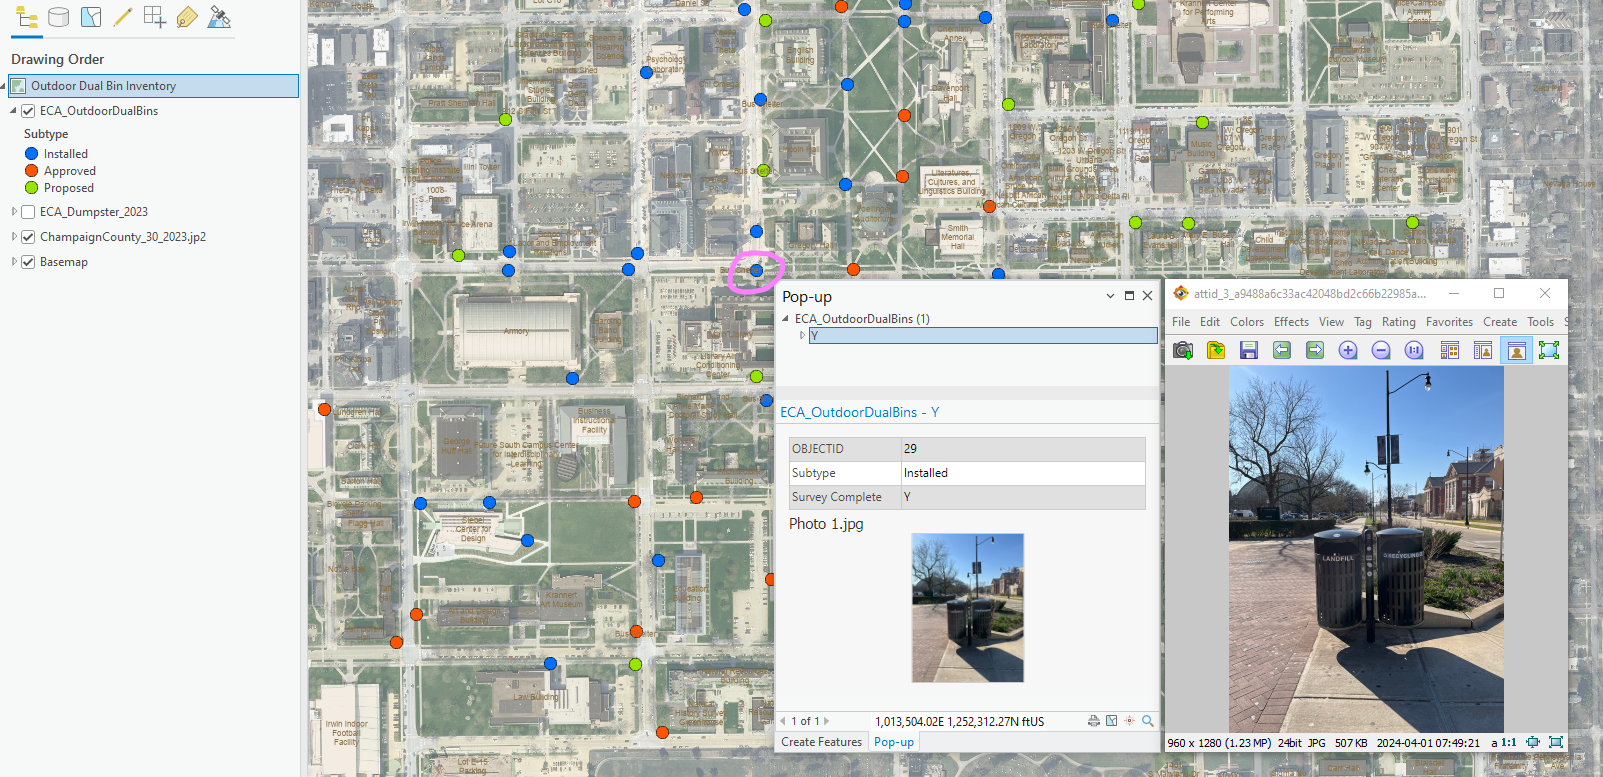Flash the feature with the pop-up flash icon
Viewport: 1603px width, 777px height.
pyautogui.click(x=1130, y=721)
